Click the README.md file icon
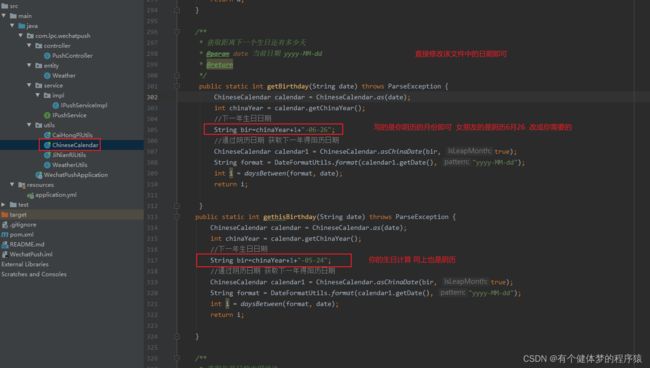The height and width of the screenshot is (368, 650). coord(5,245)
